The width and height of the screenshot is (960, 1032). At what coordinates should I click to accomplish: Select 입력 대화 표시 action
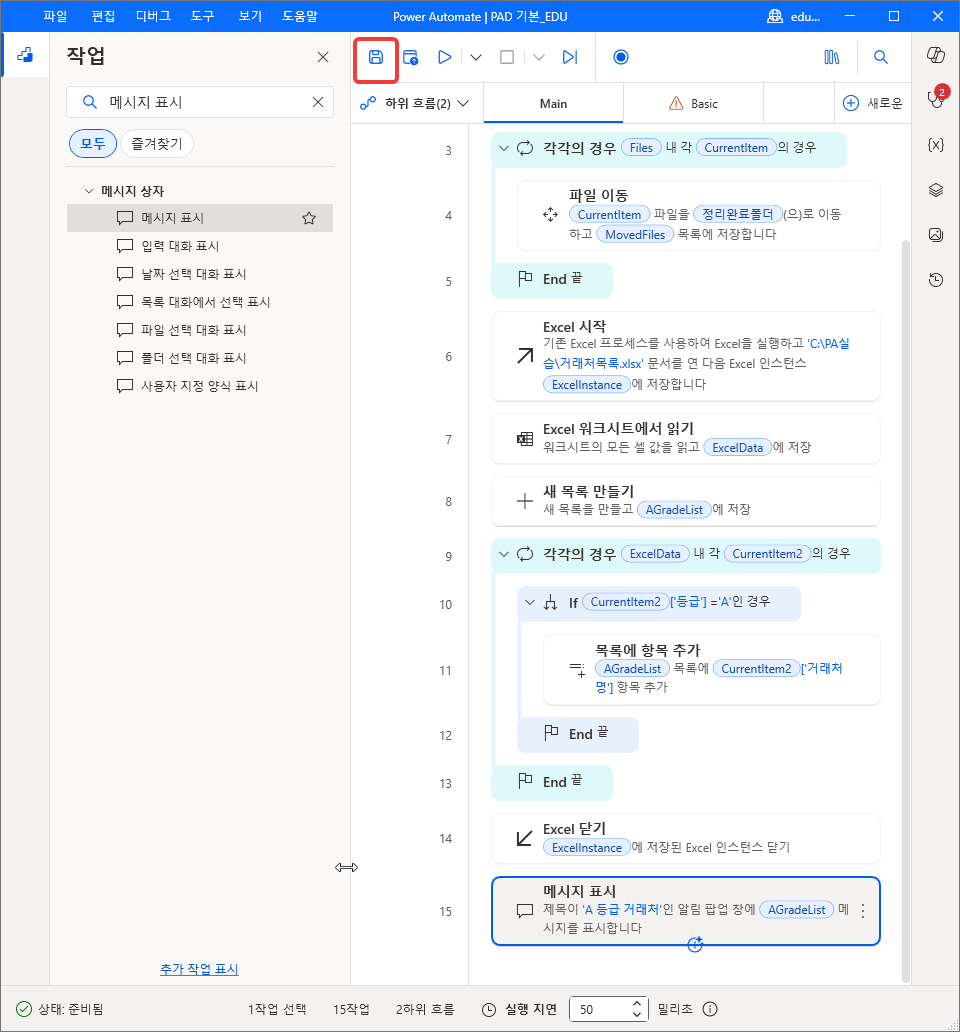click(x=200, y=246)
